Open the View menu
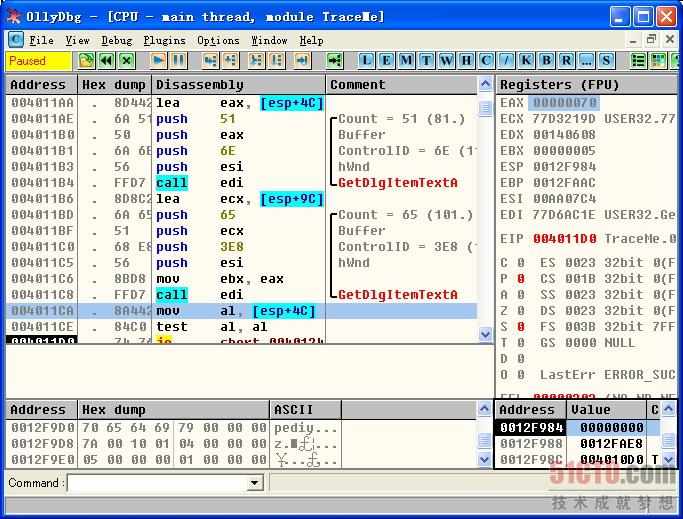 click(x=78, y=41)
